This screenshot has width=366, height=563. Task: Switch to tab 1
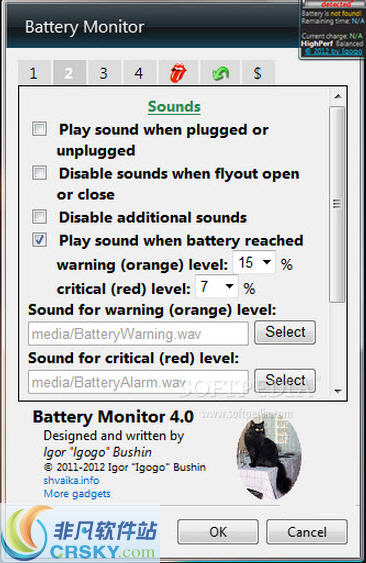33,73
